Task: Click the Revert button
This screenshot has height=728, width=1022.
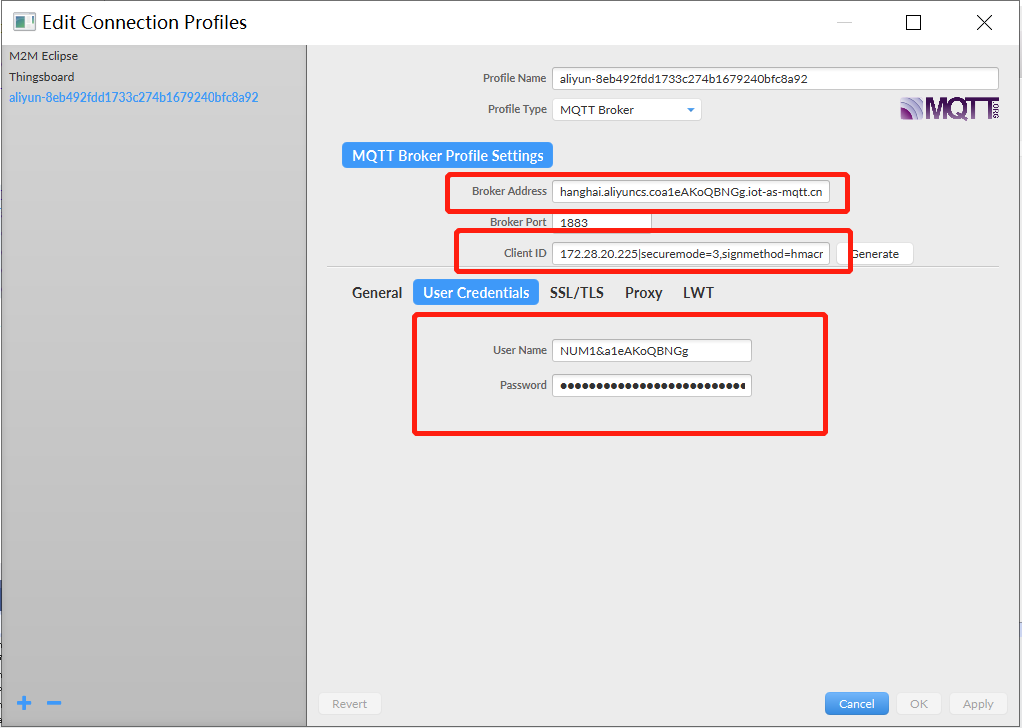Action: (349, 704)
